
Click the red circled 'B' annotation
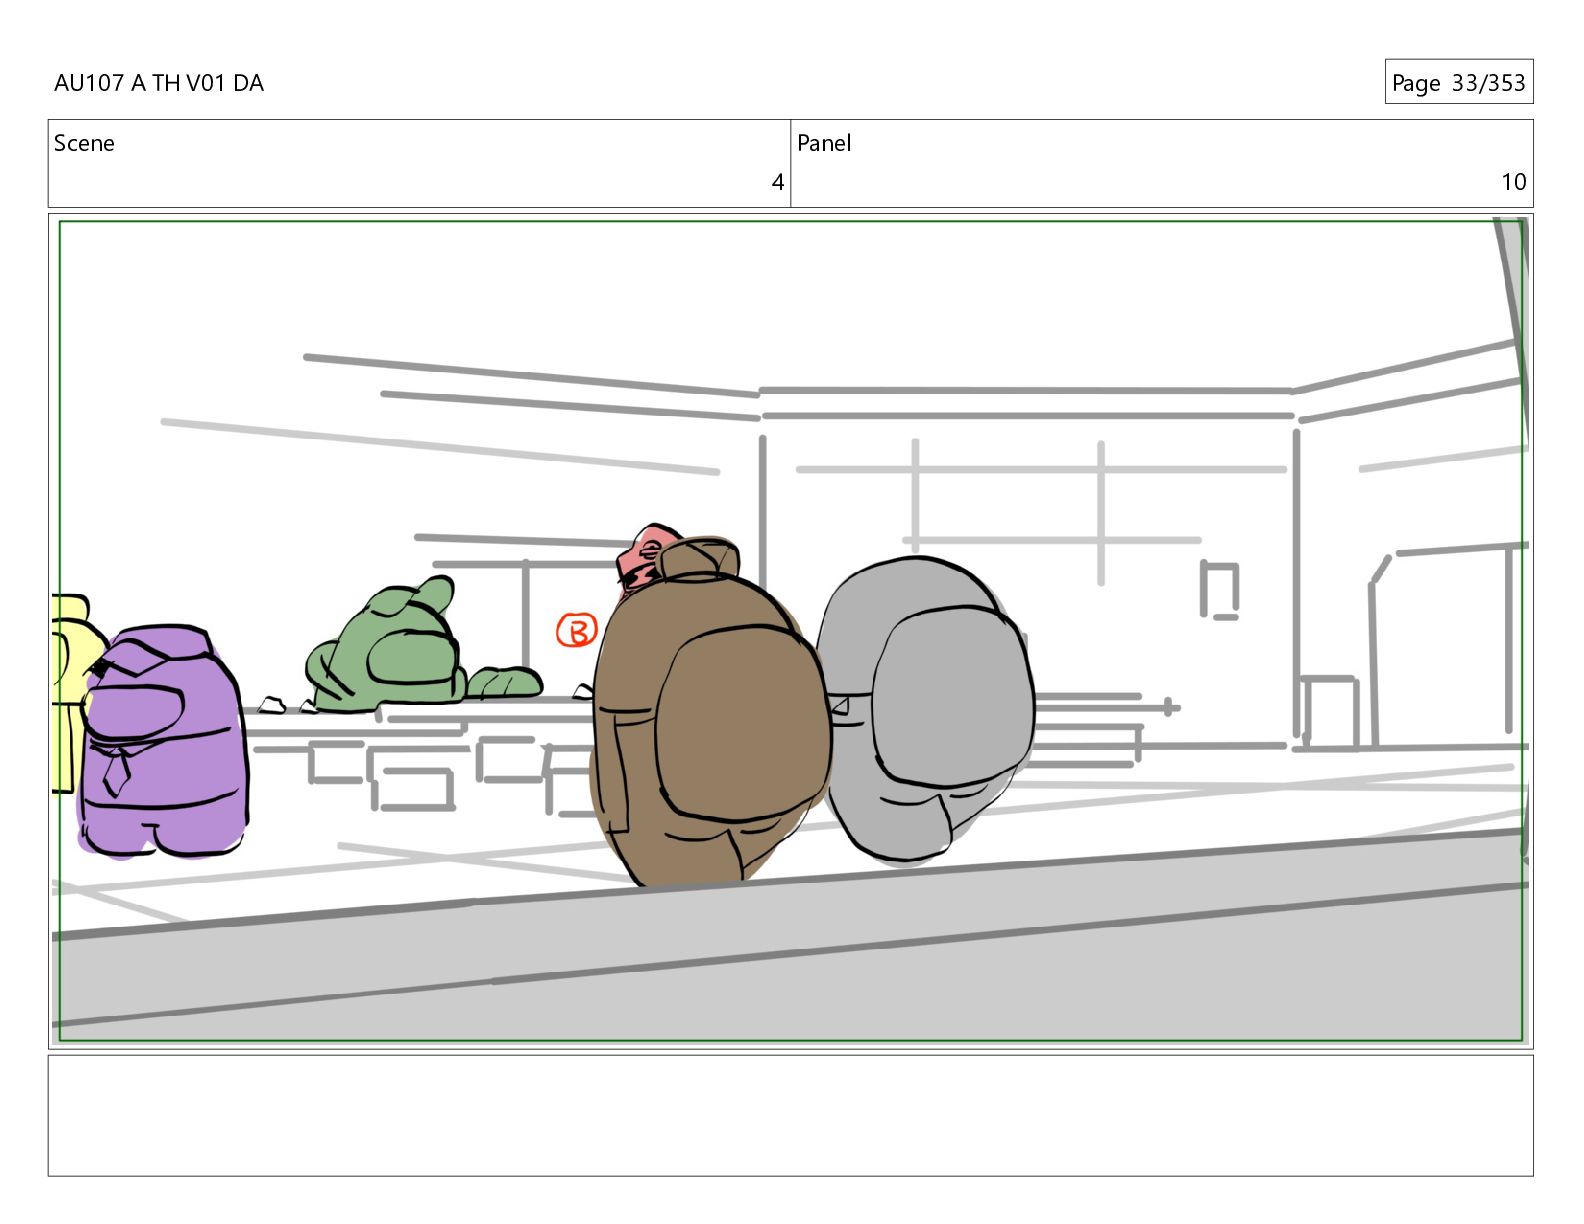pos(576,630)
